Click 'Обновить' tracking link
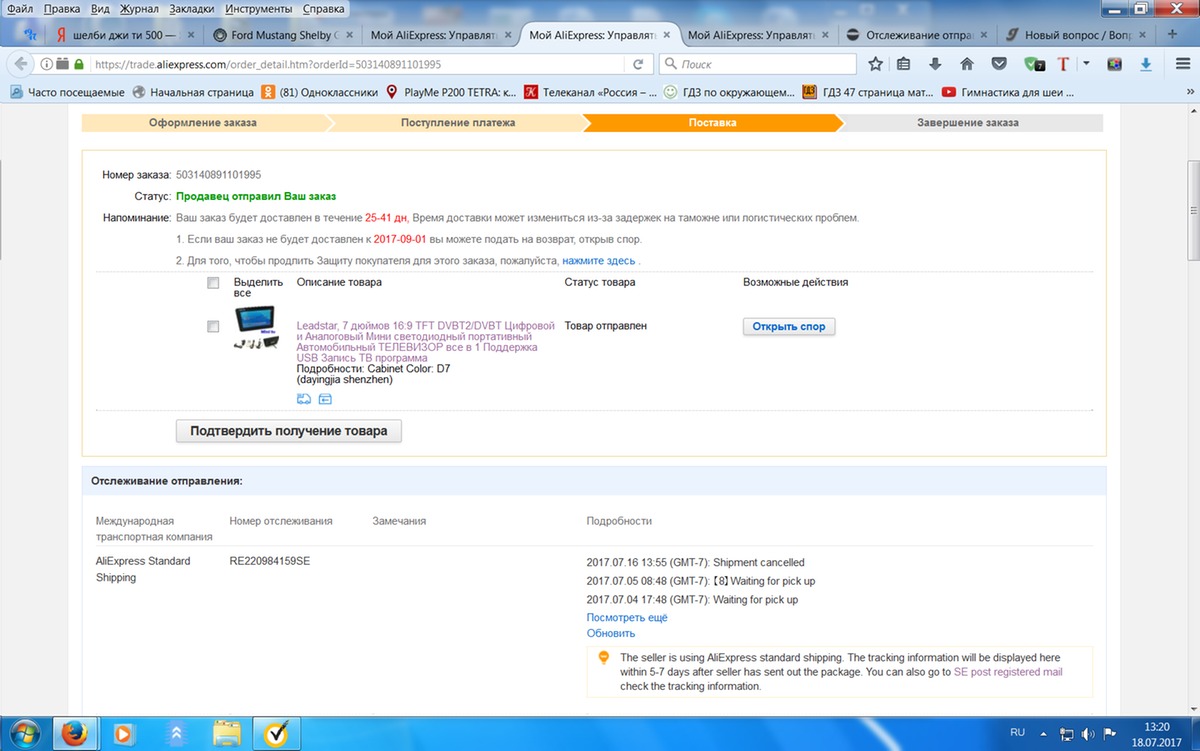Image resolution: width=1200 pixels, height=751 pixels. click(x=611, y=633)
